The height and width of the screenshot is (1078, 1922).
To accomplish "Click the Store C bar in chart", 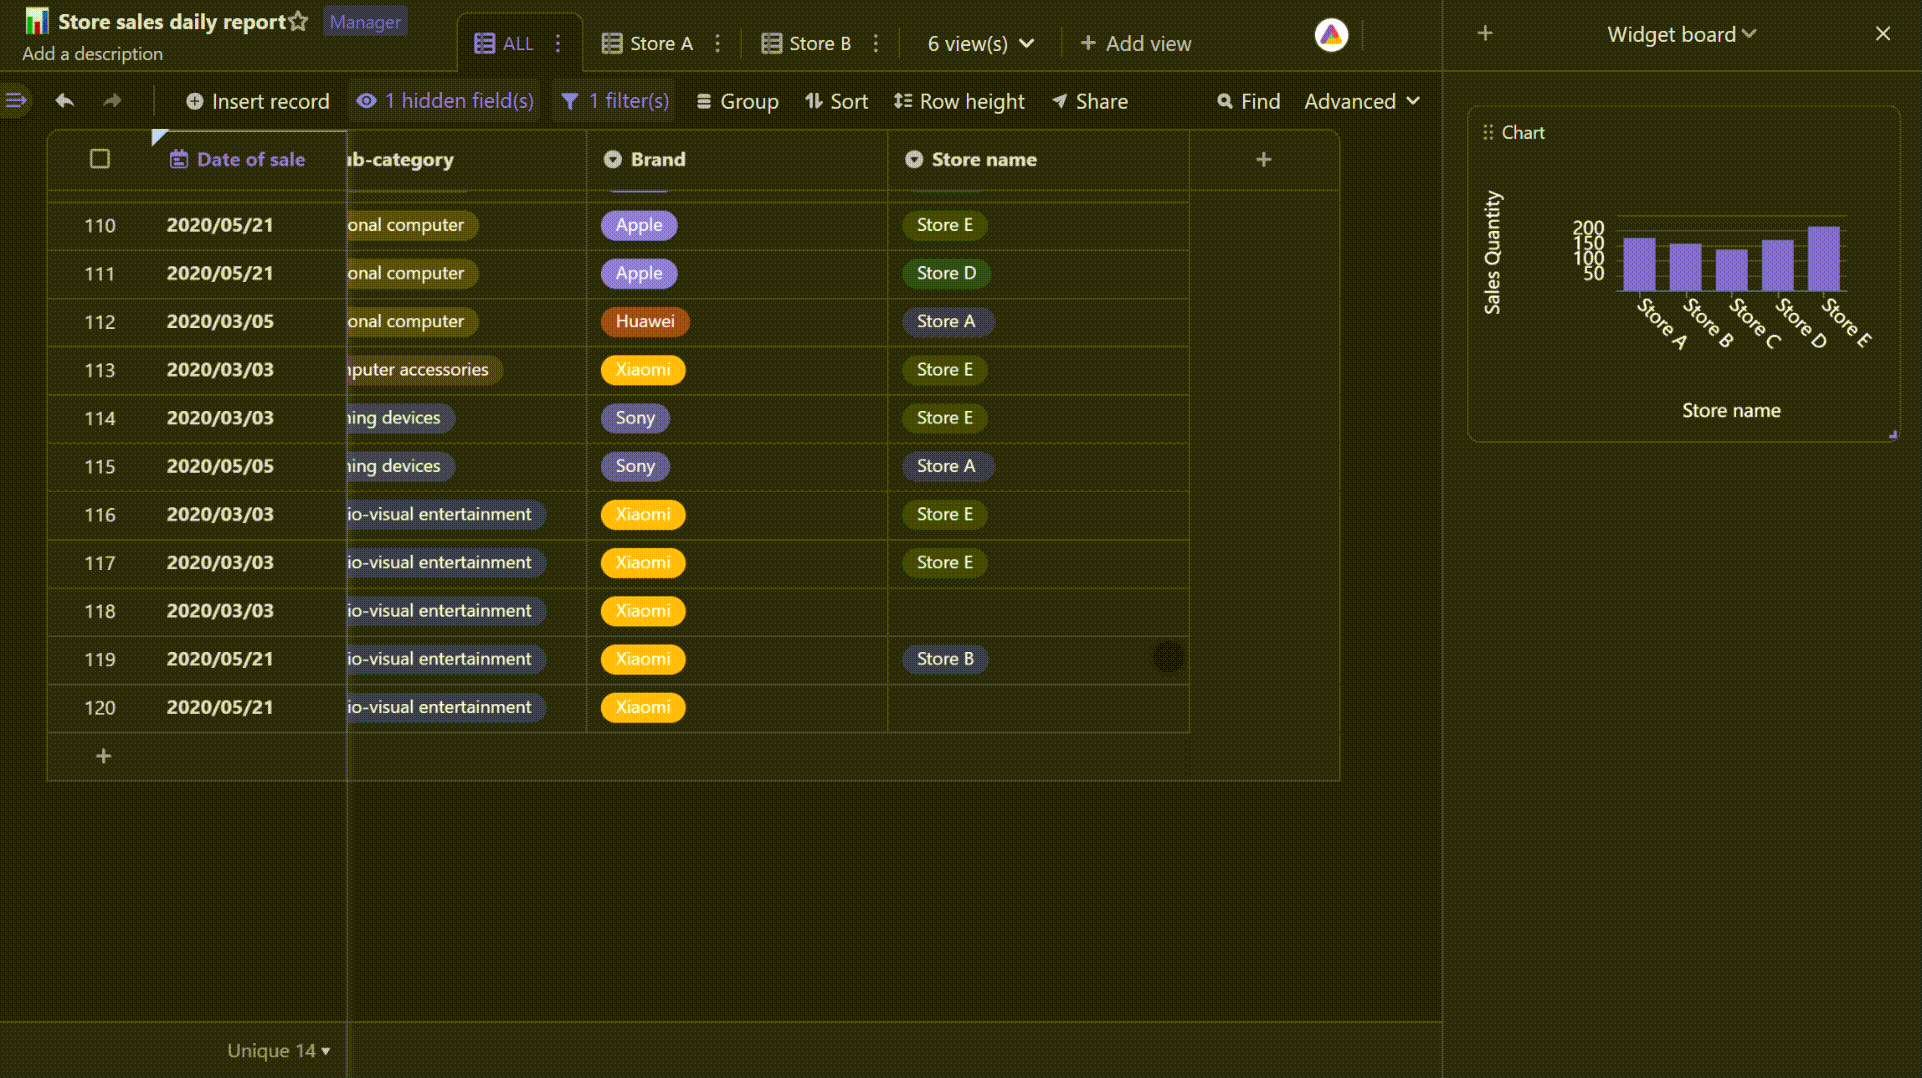I will point(1732,270).
